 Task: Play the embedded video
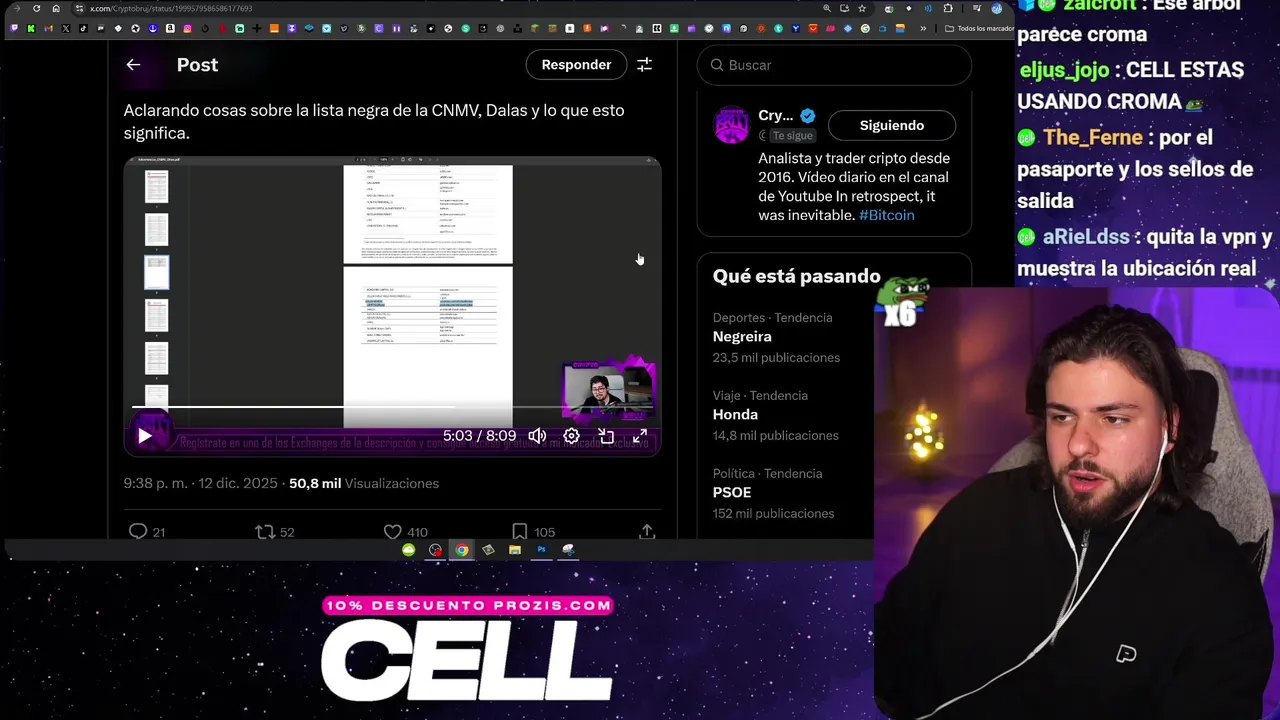(145, 436)
